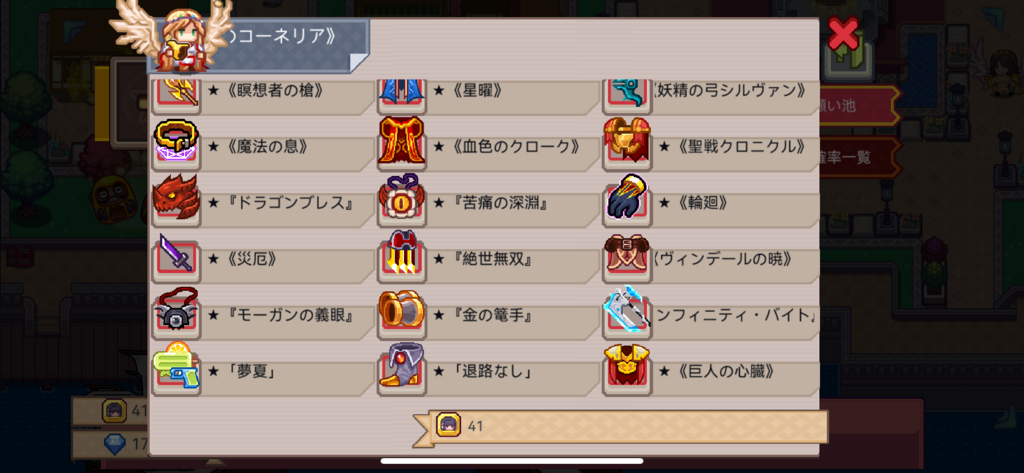Select the 聖戦クロニクル item row
The width and height of the screenshot is (1024, 473).
coord(711,147)
